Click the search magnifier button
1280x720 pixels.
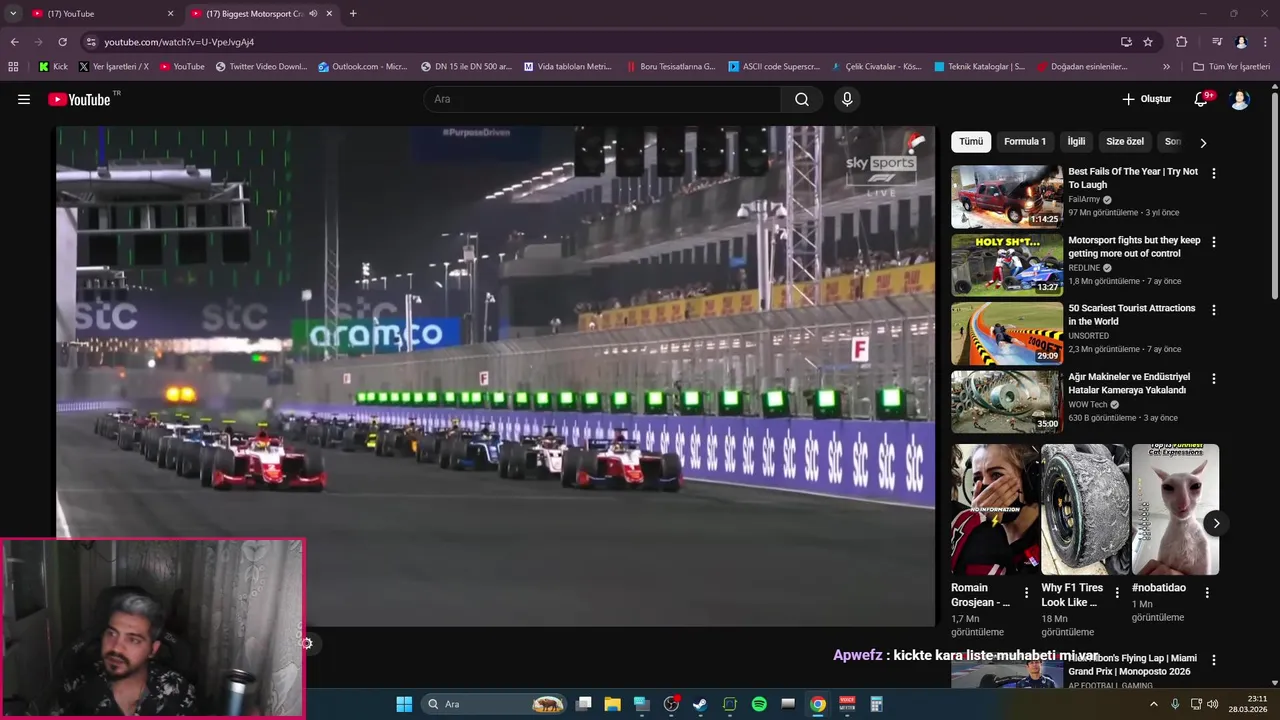(x=802, y=99)
